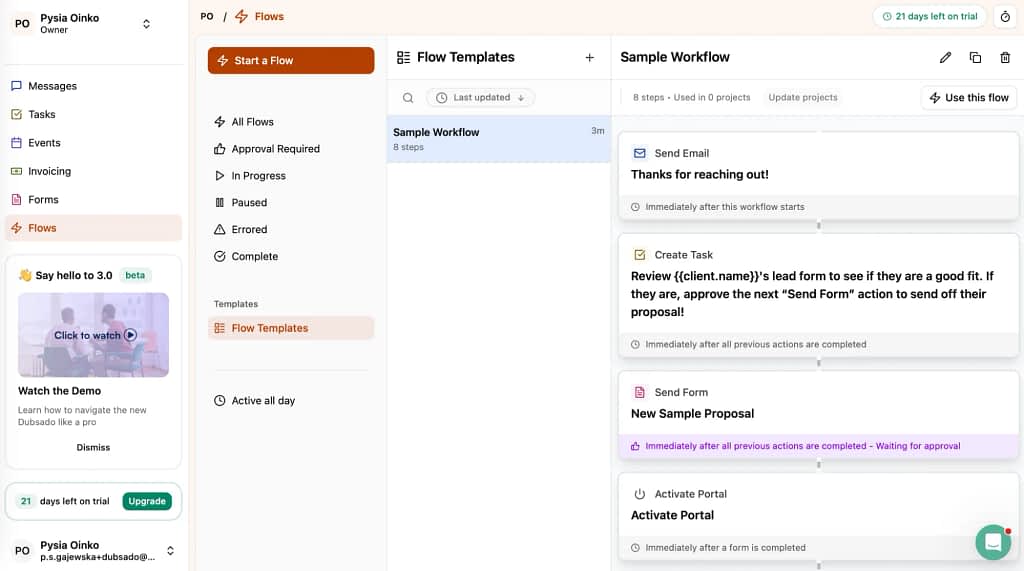Screen dimensions: 1024x571
Task: Duplicate Sample Workflow with copy icon
Action: [975, 57]
